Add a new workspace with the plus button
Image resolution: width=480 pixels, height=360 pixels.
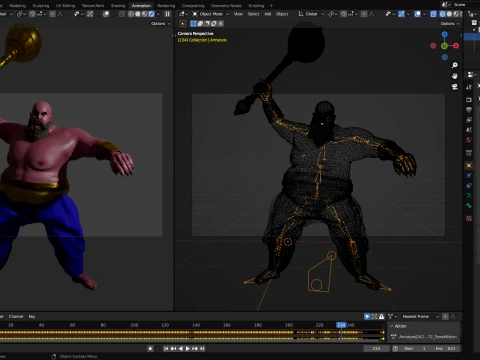(x=271, y=6)
